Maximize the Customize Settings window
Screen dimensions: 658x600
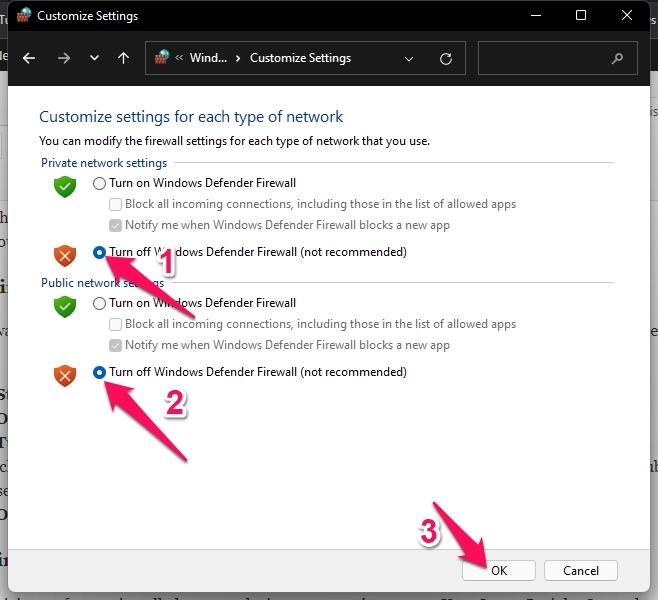(581, 16)
